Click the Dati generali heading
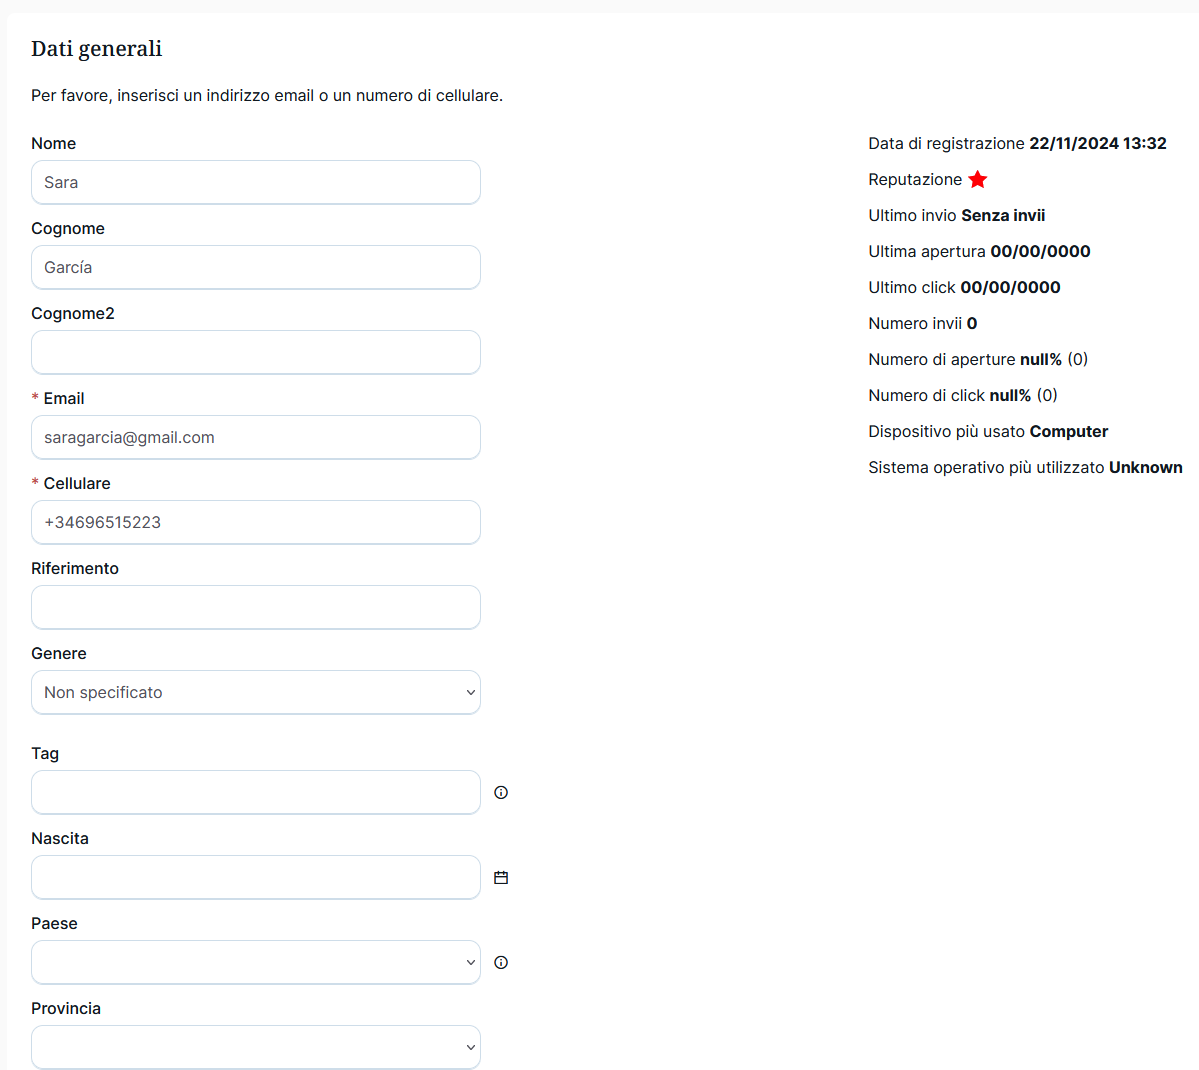Image resolution: width=1199 pixels, height=1070 pixels. tap(96, 48)
